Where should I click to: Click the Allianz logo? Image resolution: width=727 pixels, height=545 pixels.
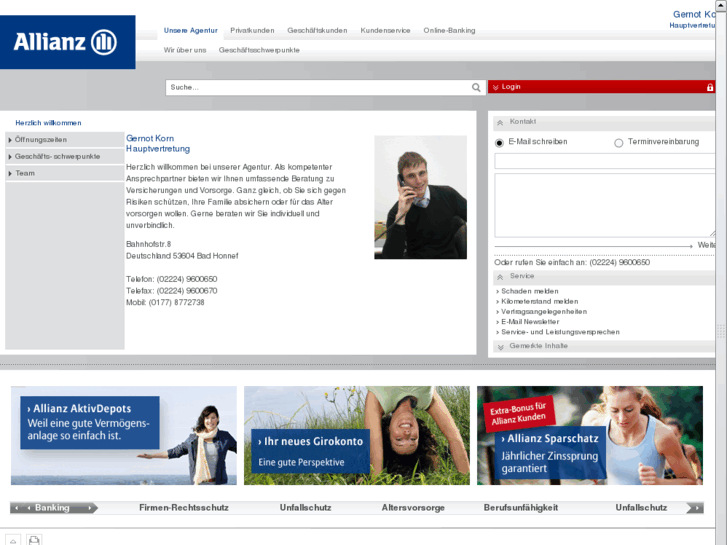point(68,42)
